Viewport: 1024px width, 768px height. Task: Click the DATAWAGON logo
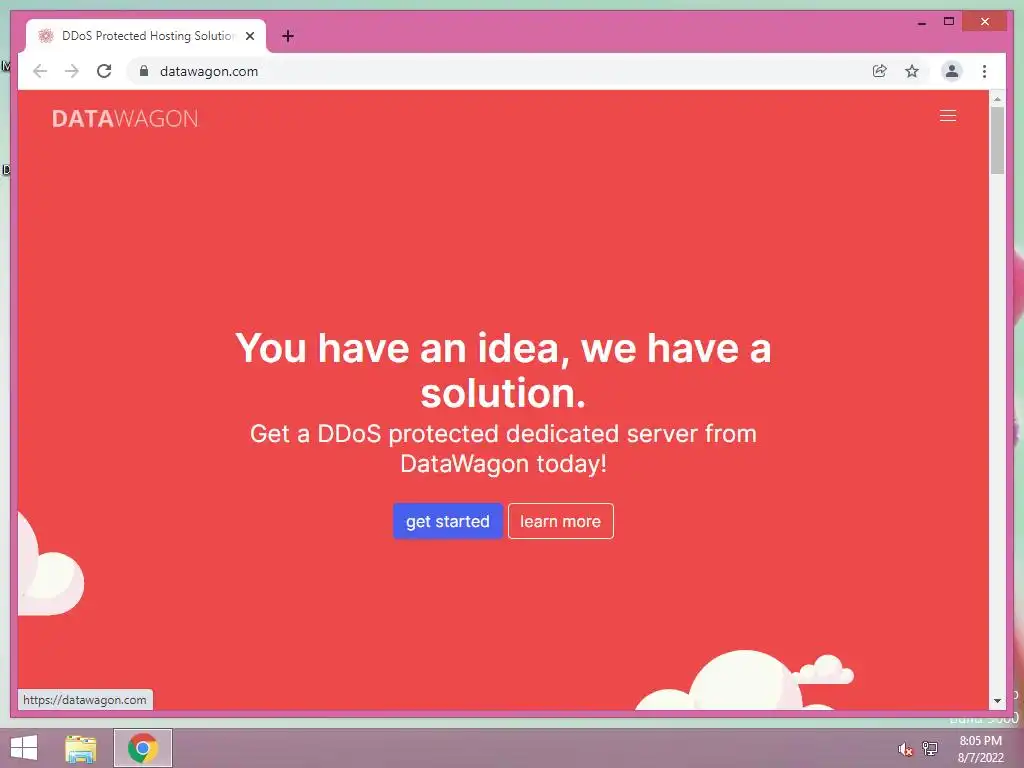125,118
